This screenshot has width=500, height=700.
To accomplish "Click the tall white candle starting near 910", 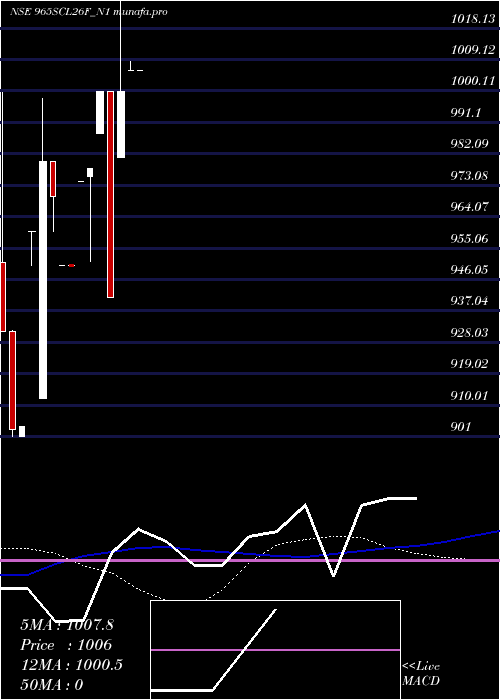I will pyautogui.click(x=43, y=279).
